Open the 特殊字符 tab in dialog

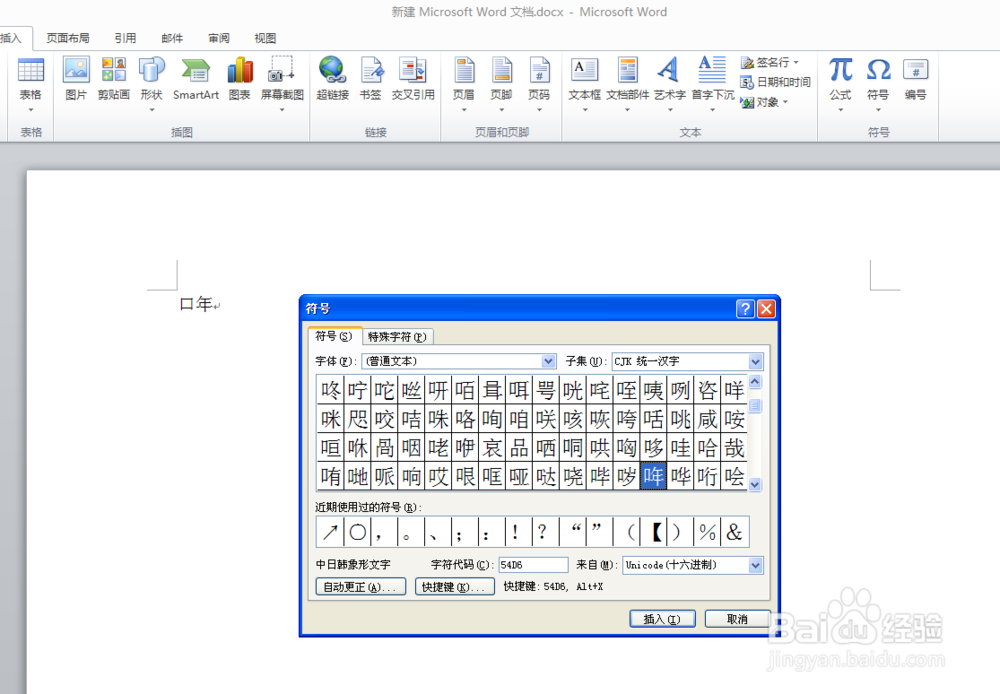398,337
